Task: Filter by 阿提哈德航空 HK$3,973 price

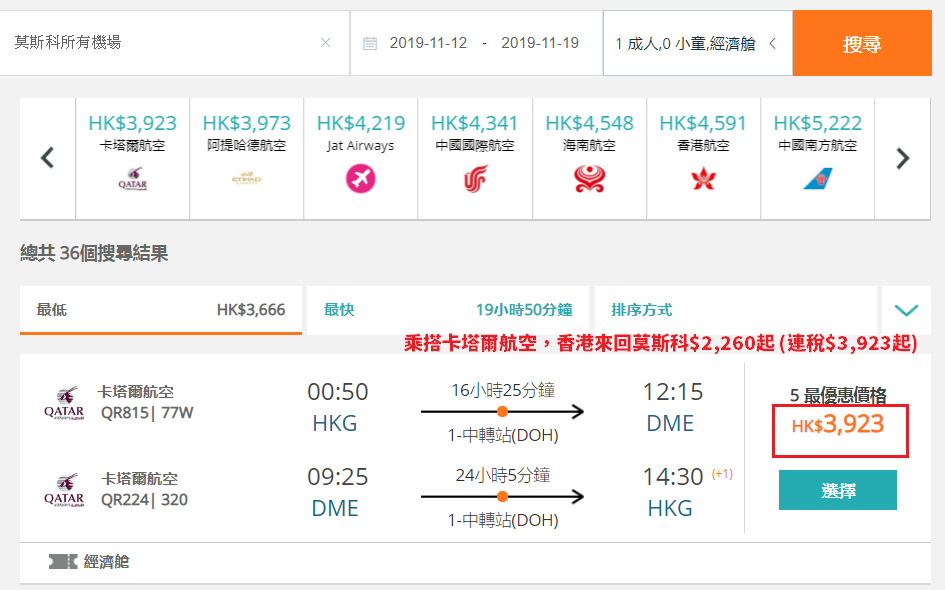Action: [246, 123]
